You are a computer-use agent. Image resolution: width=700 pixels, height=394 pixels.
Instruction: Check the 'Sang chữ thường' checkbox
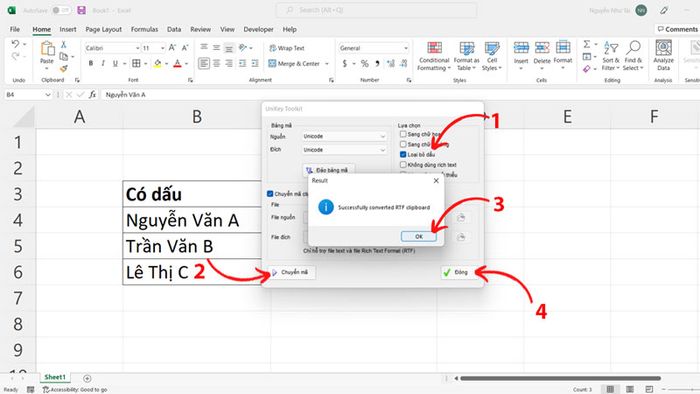(x=403, y=144)
